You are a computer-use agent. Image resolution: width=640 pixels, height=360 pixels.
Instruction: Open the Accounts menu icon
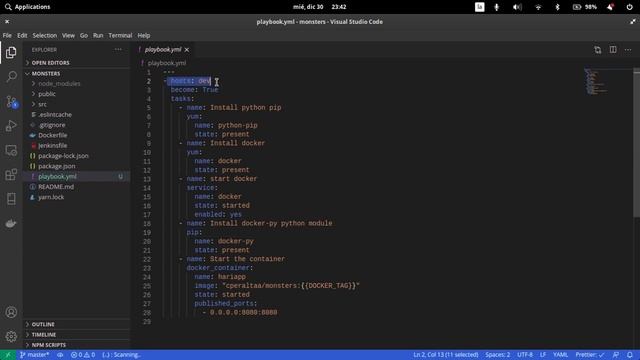point(11,312)
